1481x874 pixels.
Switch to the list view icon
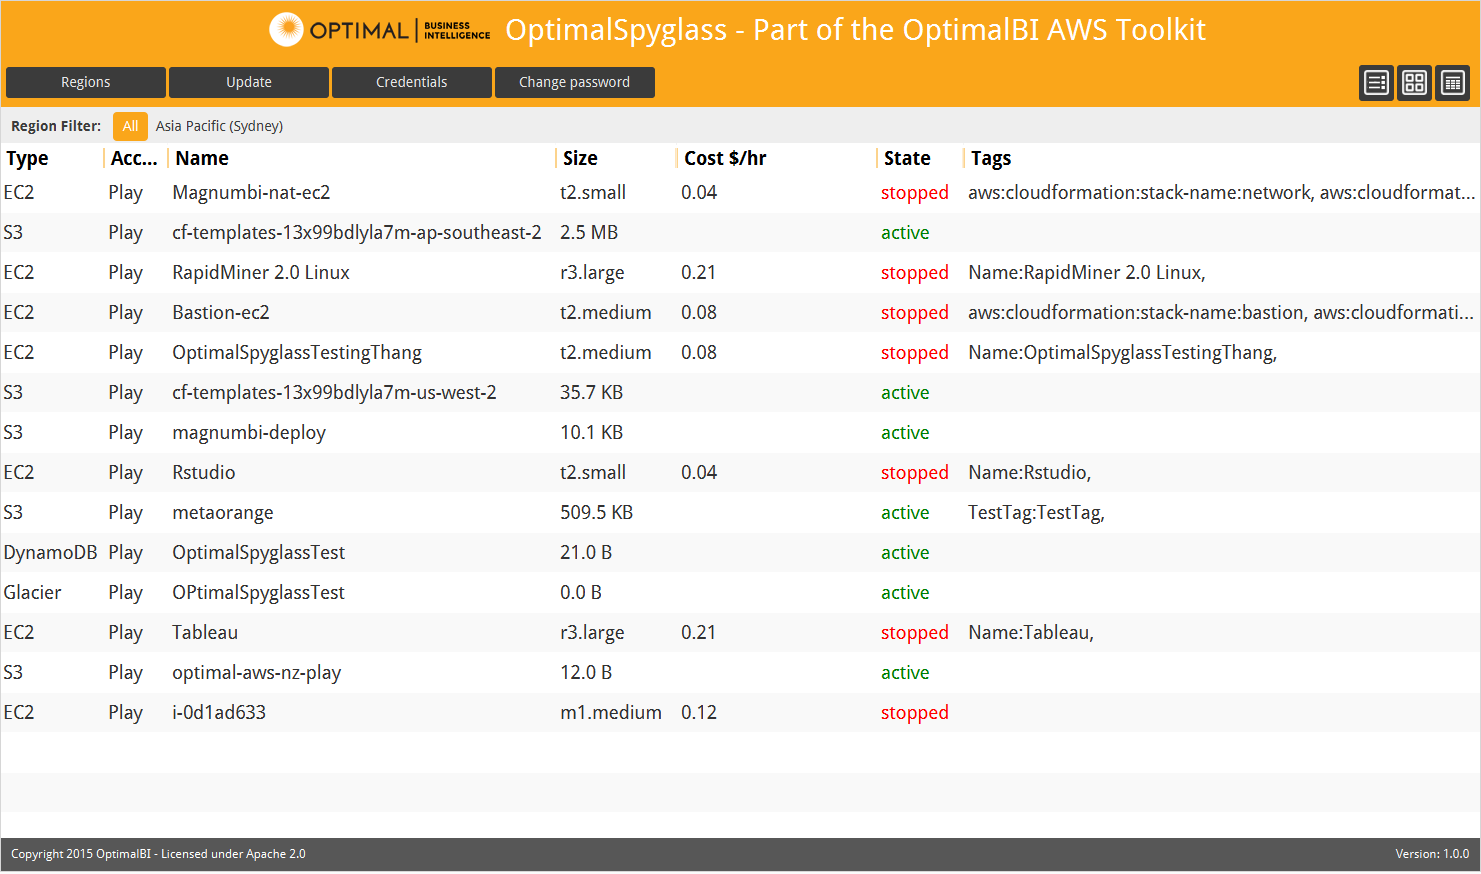point(1376,83)
